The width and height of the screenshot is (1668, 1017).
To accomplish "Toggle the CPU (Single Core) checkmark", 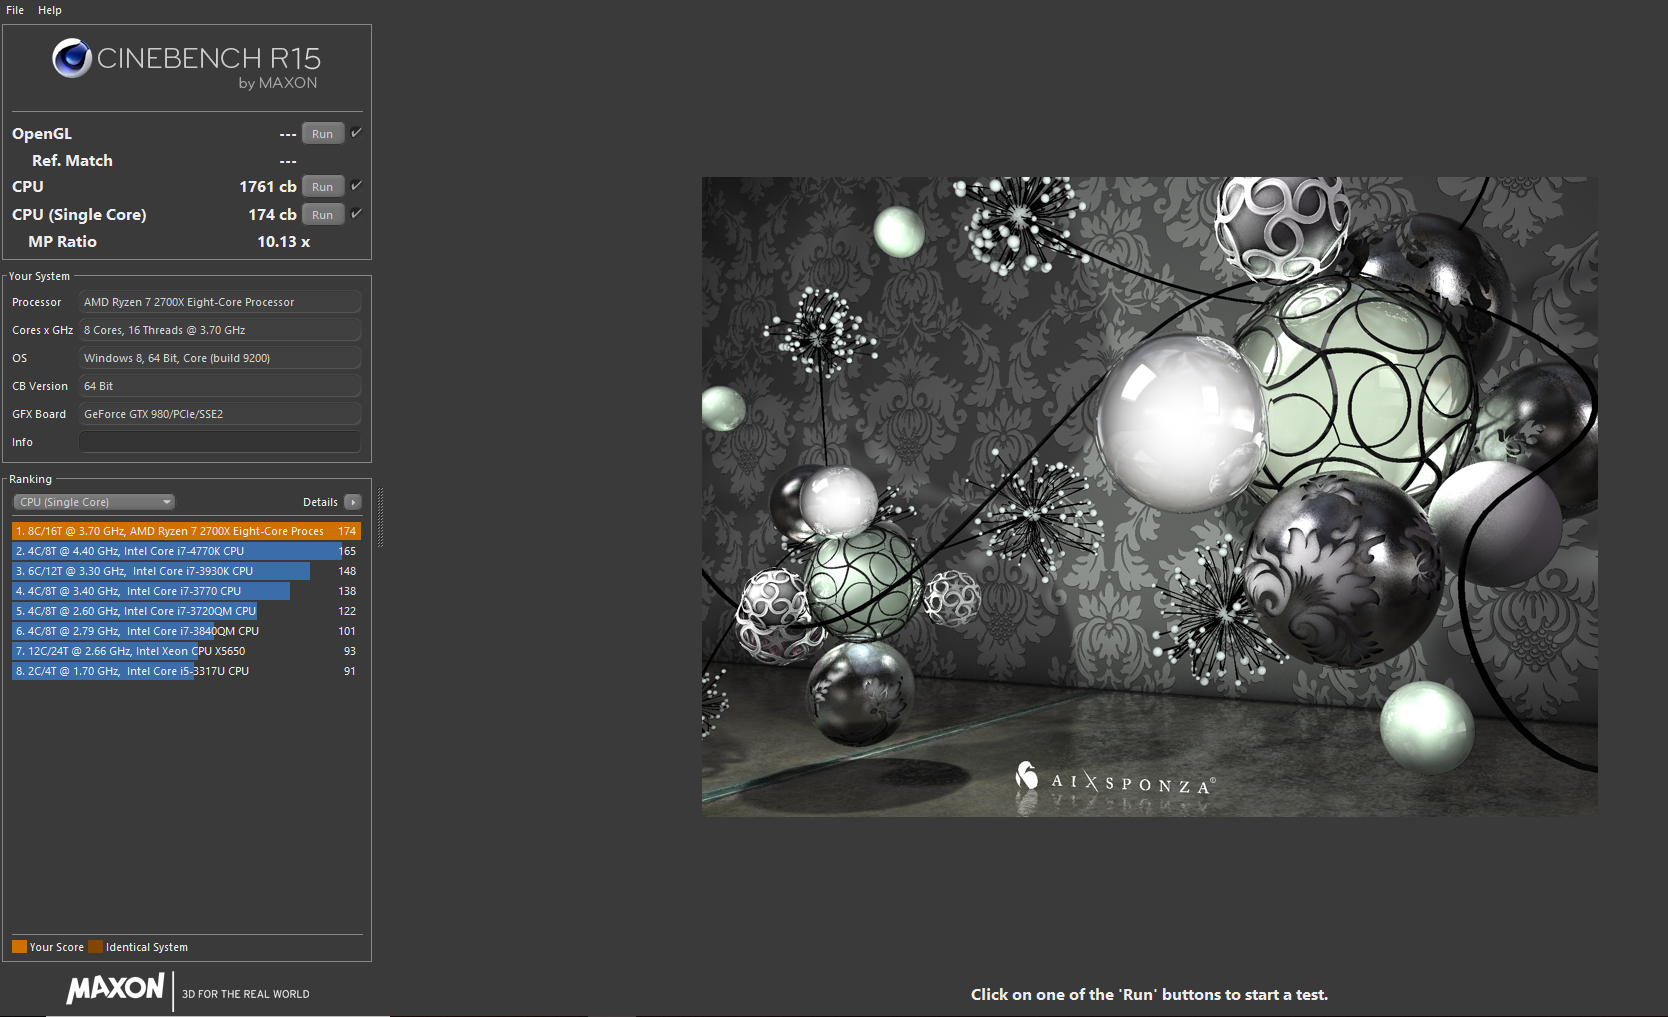I will (357, 212).
